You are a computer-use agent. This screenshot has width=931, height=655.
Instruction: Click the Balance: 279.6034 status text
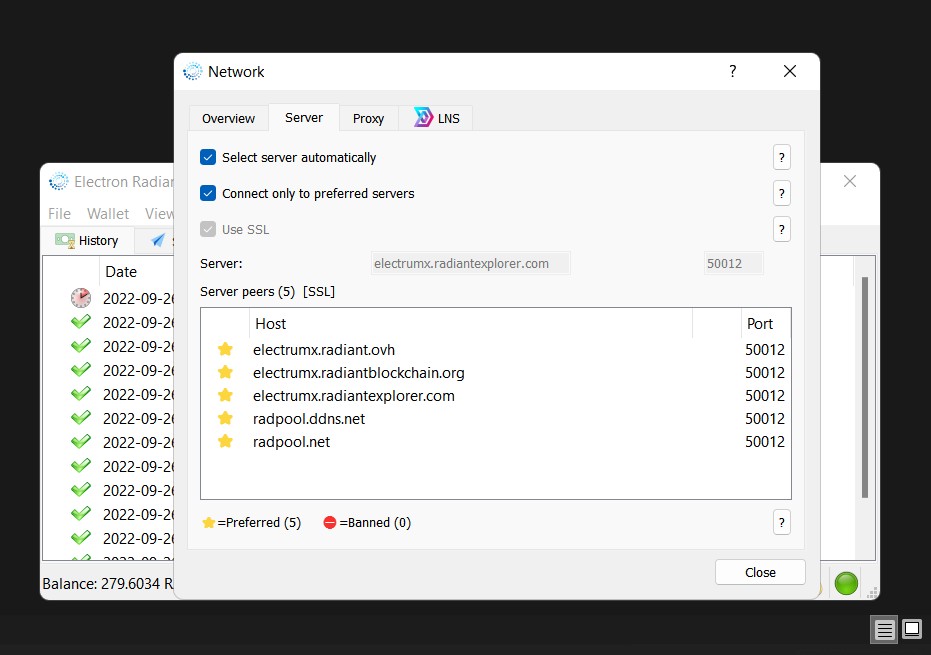107,584
